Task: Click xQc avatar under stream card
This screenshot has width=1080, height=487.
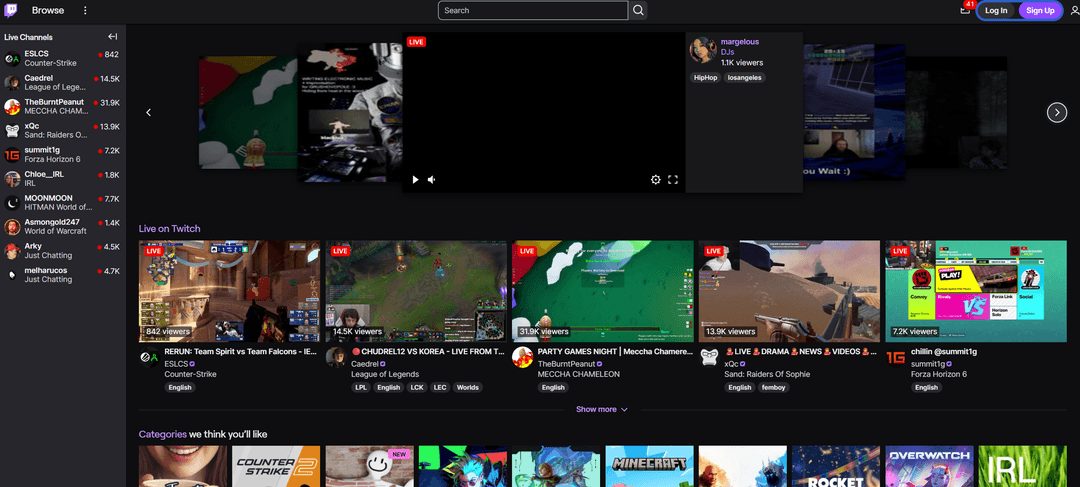Action: (709, 358)
